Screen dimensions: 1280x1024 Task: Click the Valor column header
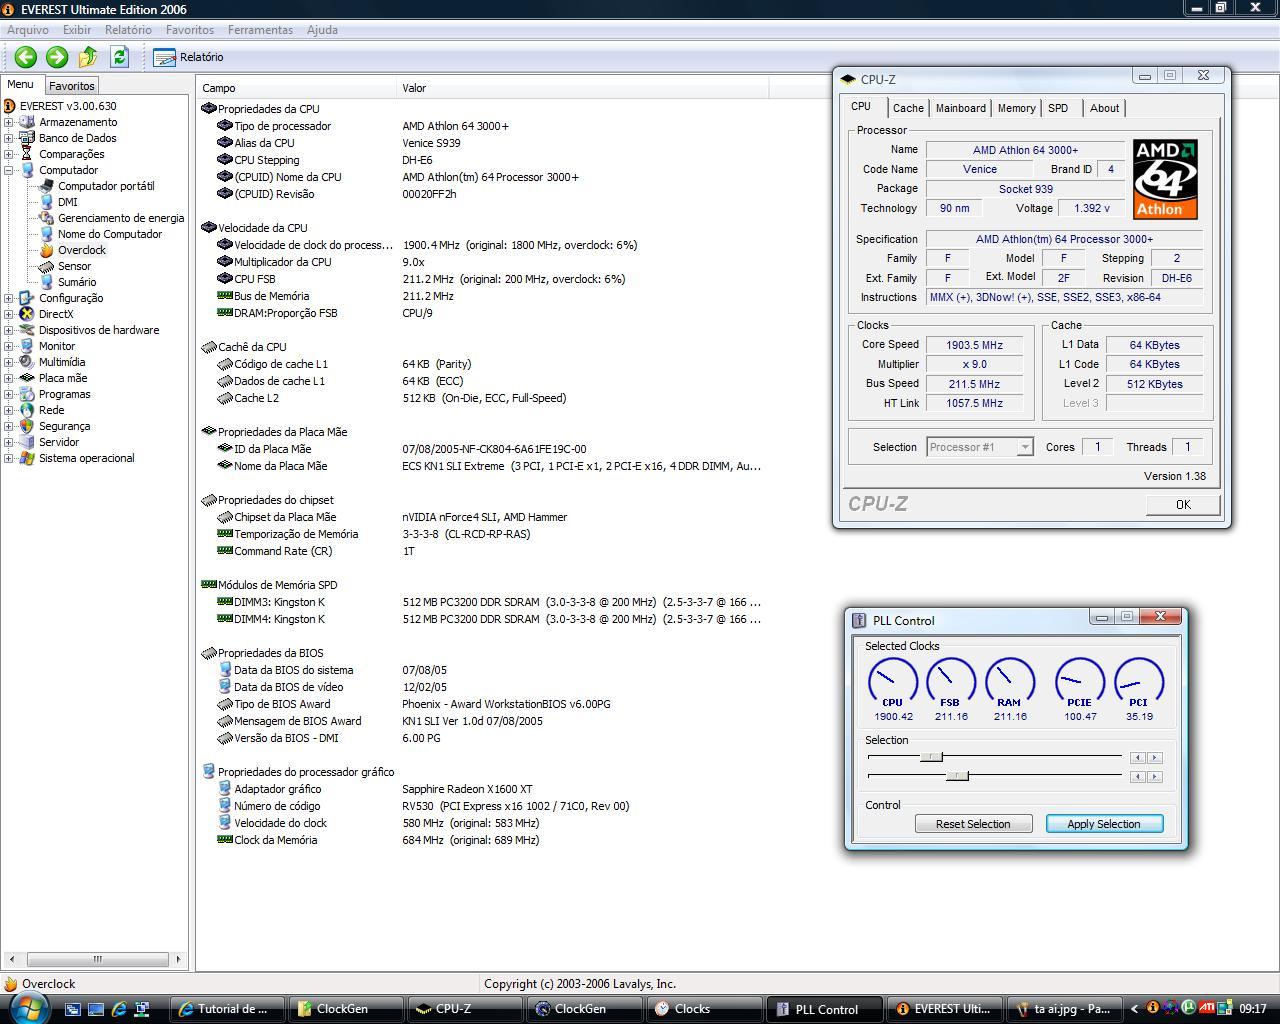(x=583, y=88)
